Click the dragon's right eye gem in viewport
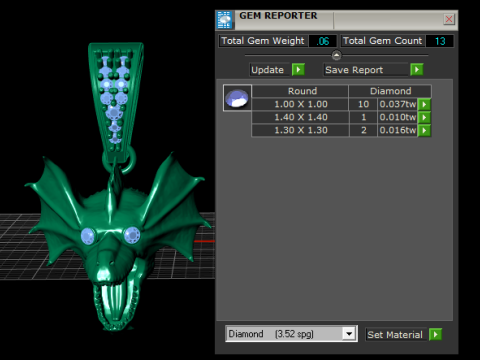Image resolution: width=480 pixels, height=360 pixels. tap(132, 235)
